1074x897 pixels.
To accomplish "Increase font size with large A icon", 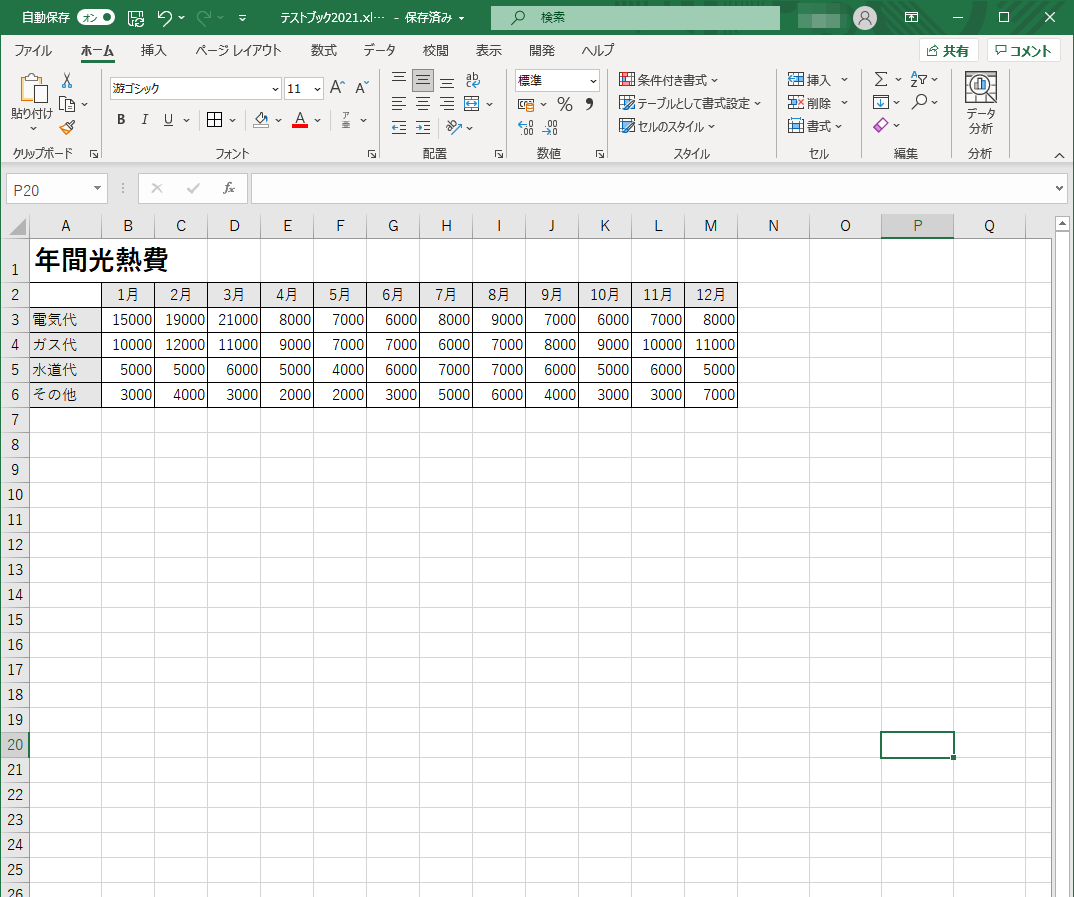I will [x=337, y=88].
